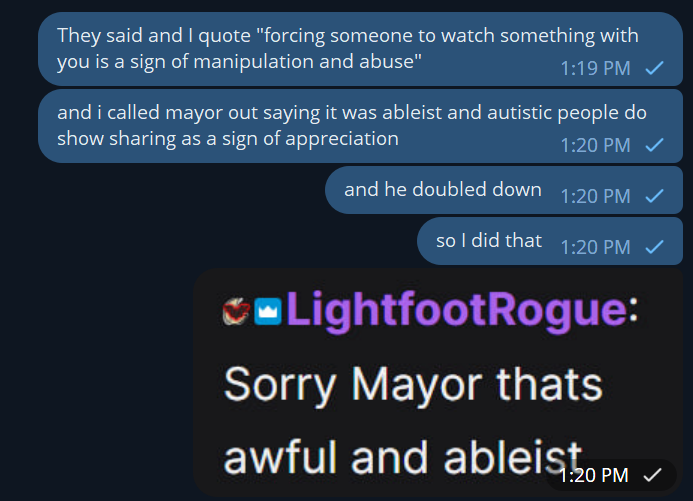
Task: Click the checkmark on the 1:19 PM message
Action: pos(655,68)
